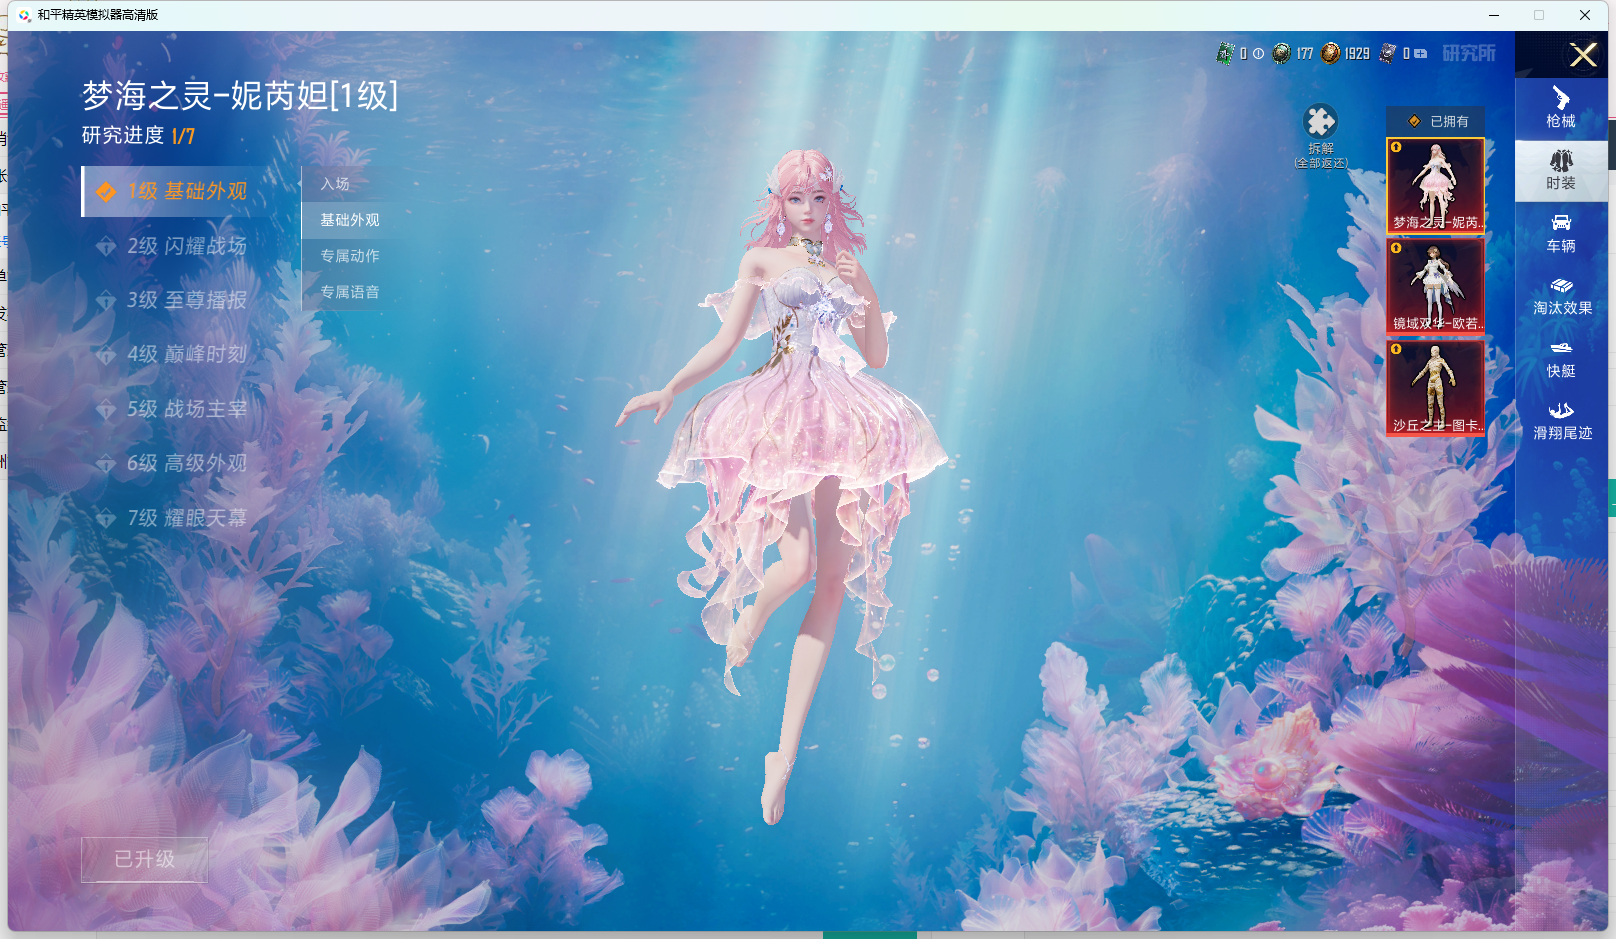
Task: Click the 已升级 upgraded button
Action: point(144,859)
